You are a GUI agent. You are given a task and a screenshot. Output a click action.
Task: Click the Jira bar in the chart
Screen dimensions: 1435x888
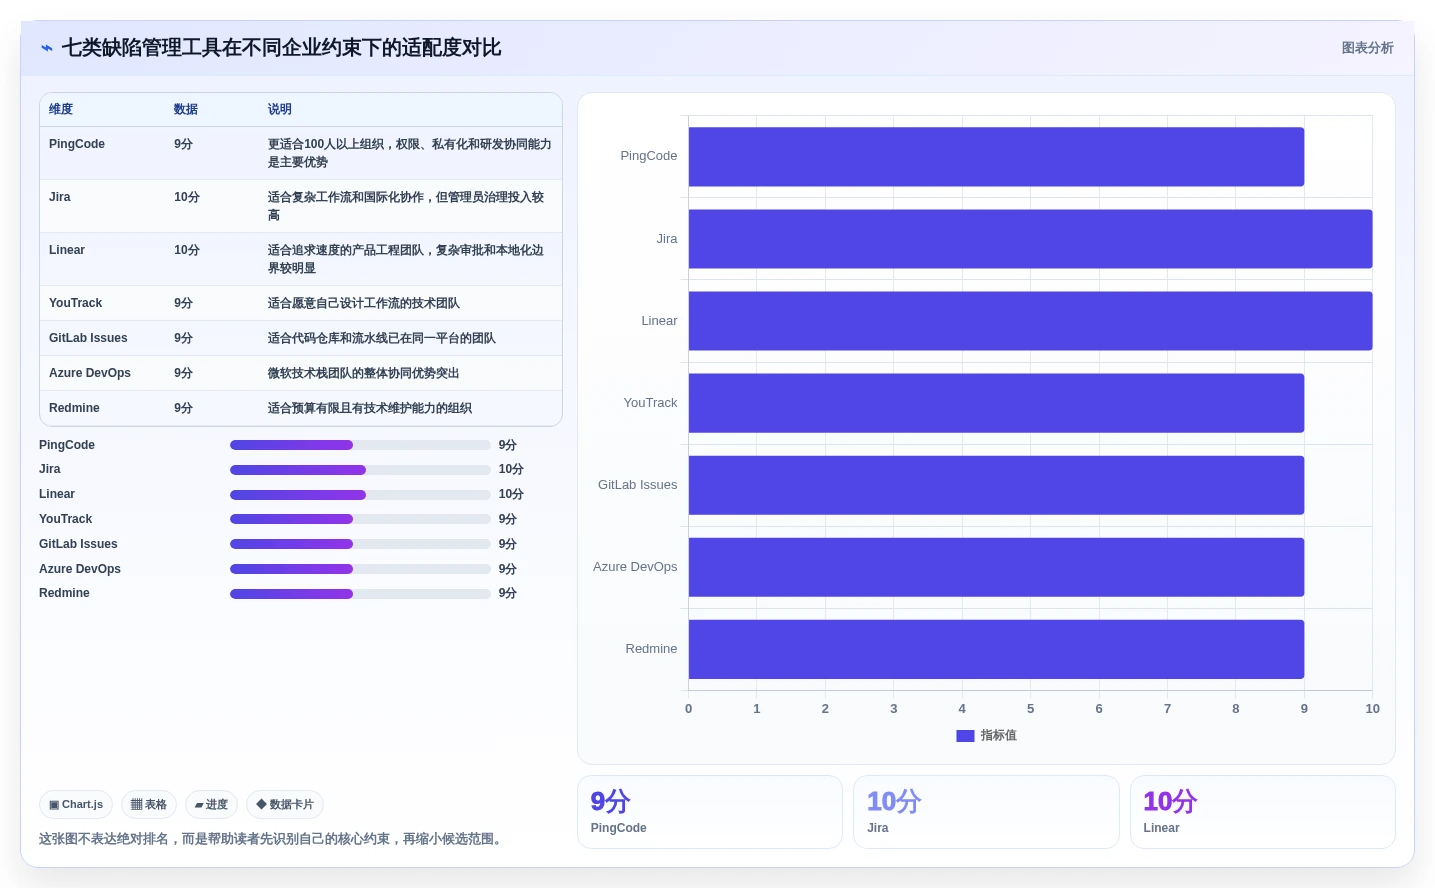[x=1030, y=239]
